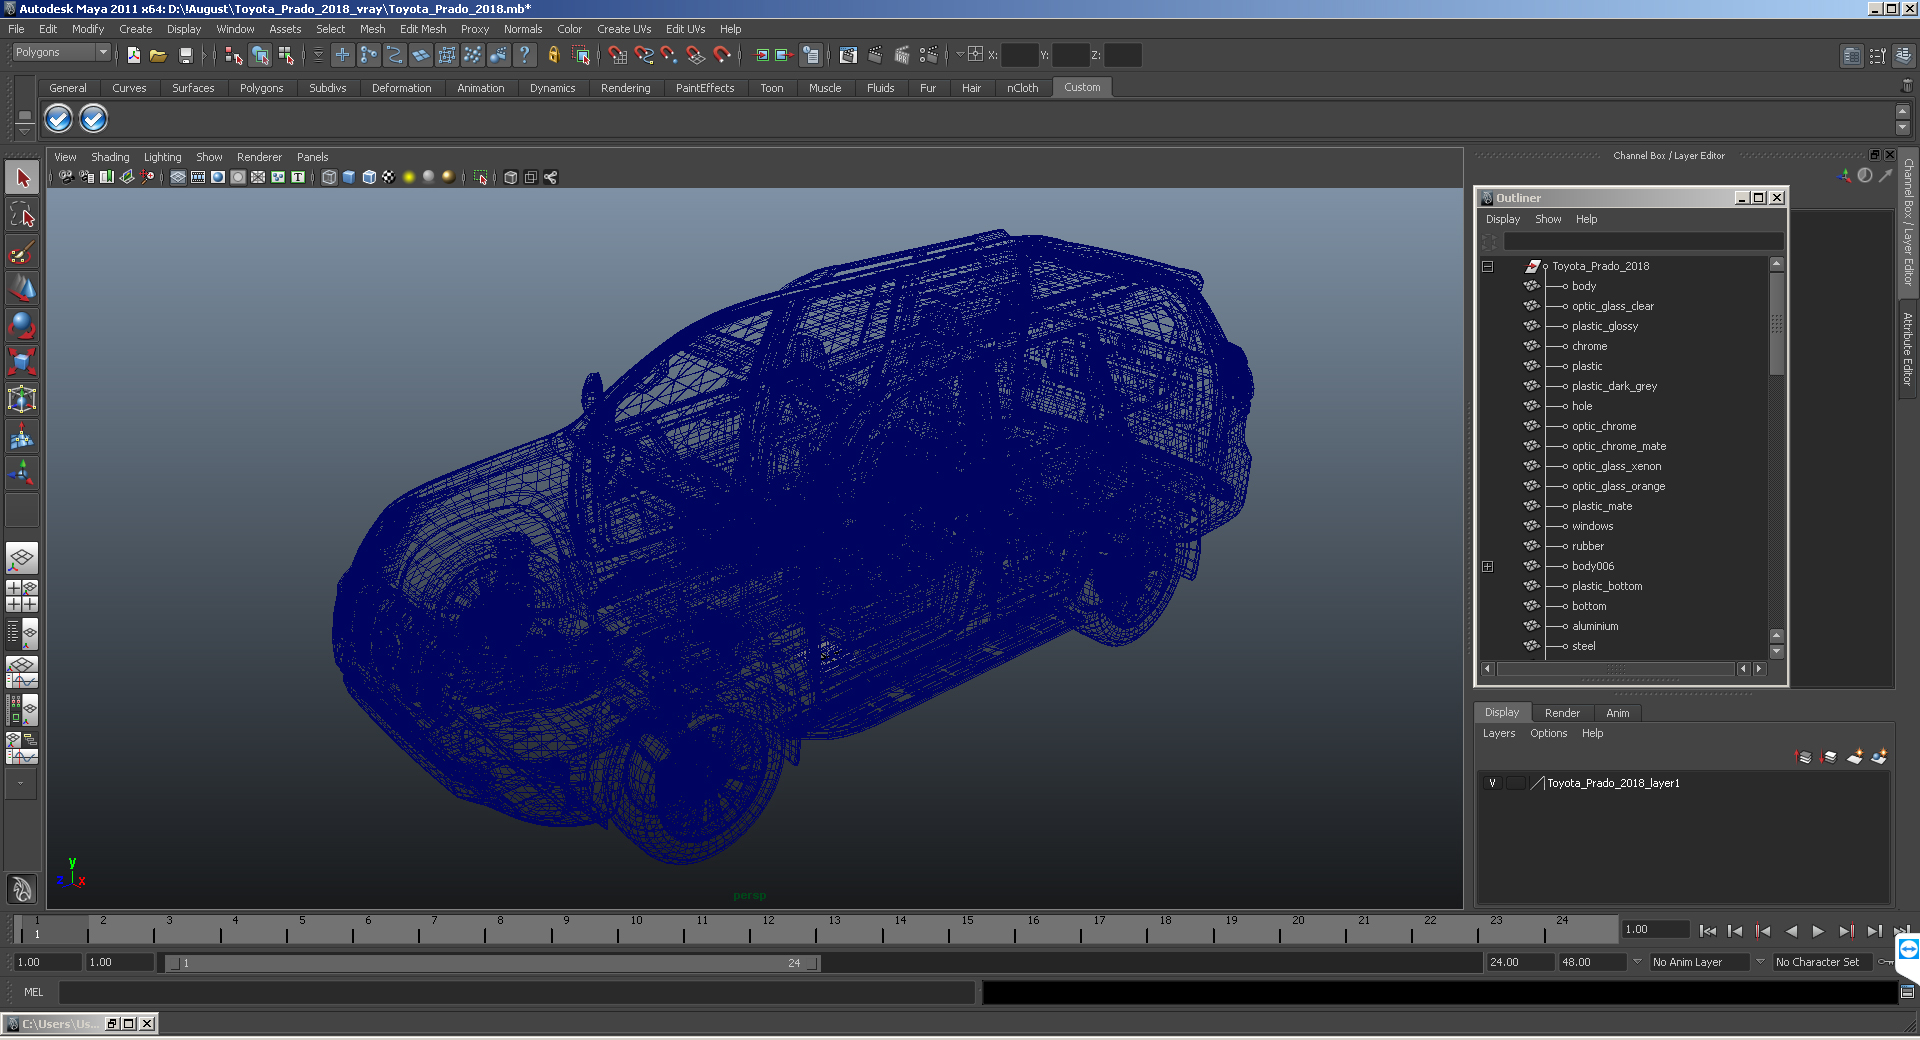Image resolution: width=1920 pixels, height=1040 pixels.
Task: Click the Select camera icon in viewport toolbar
Action: pyautogui.click(x=66, y=177)
